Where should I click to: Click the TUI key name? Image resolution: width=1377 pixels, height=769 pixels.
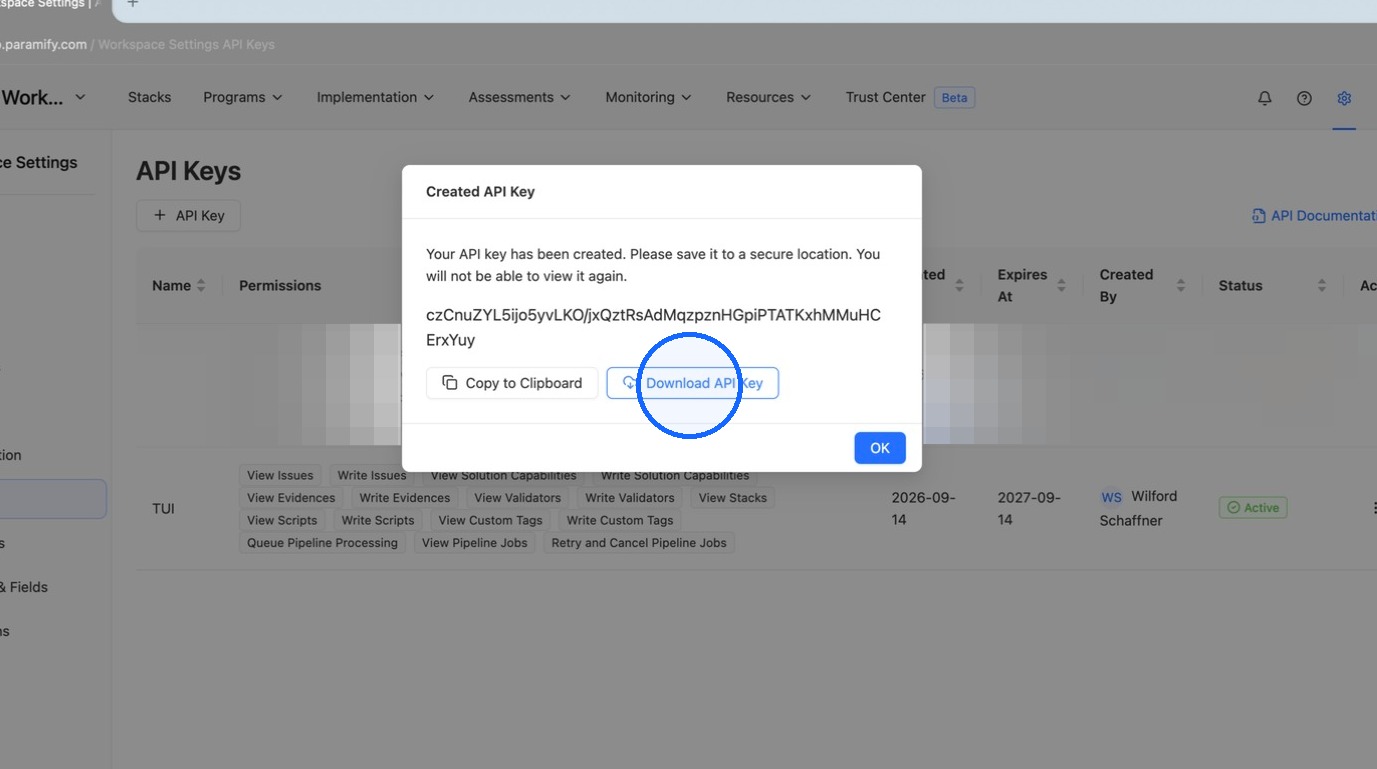[x=164, y=509]
